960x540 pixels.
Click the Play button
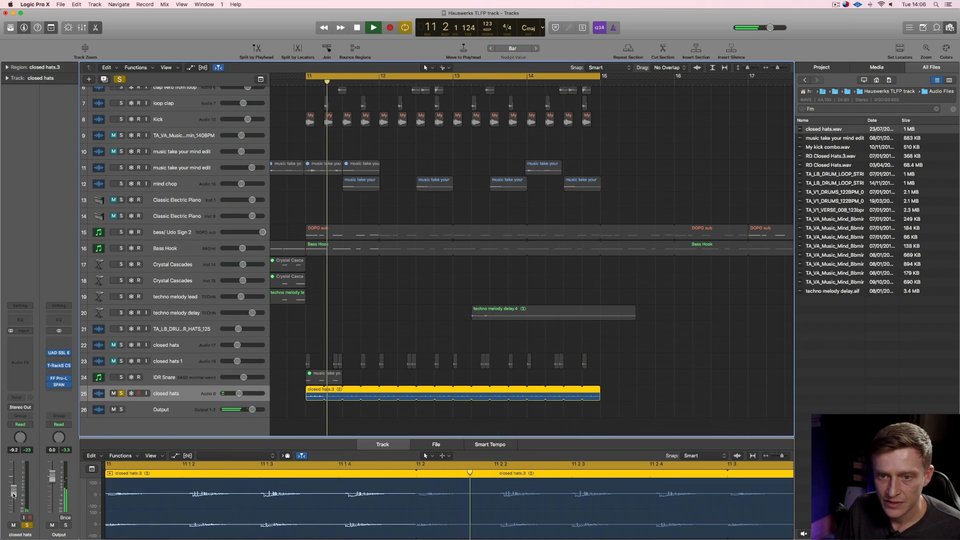pyautogui.click(x=373, y=28)
